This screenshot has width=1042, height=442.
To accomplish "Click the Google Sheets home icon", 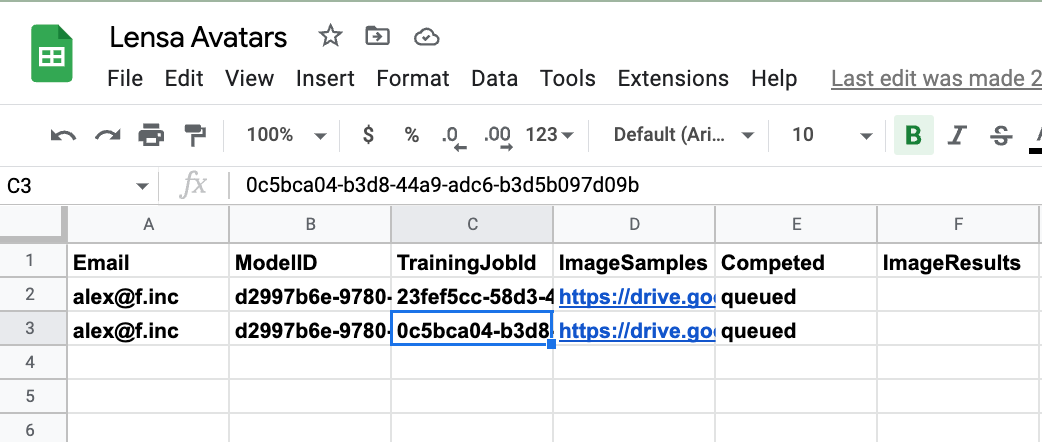I will (x=47, y=57).
